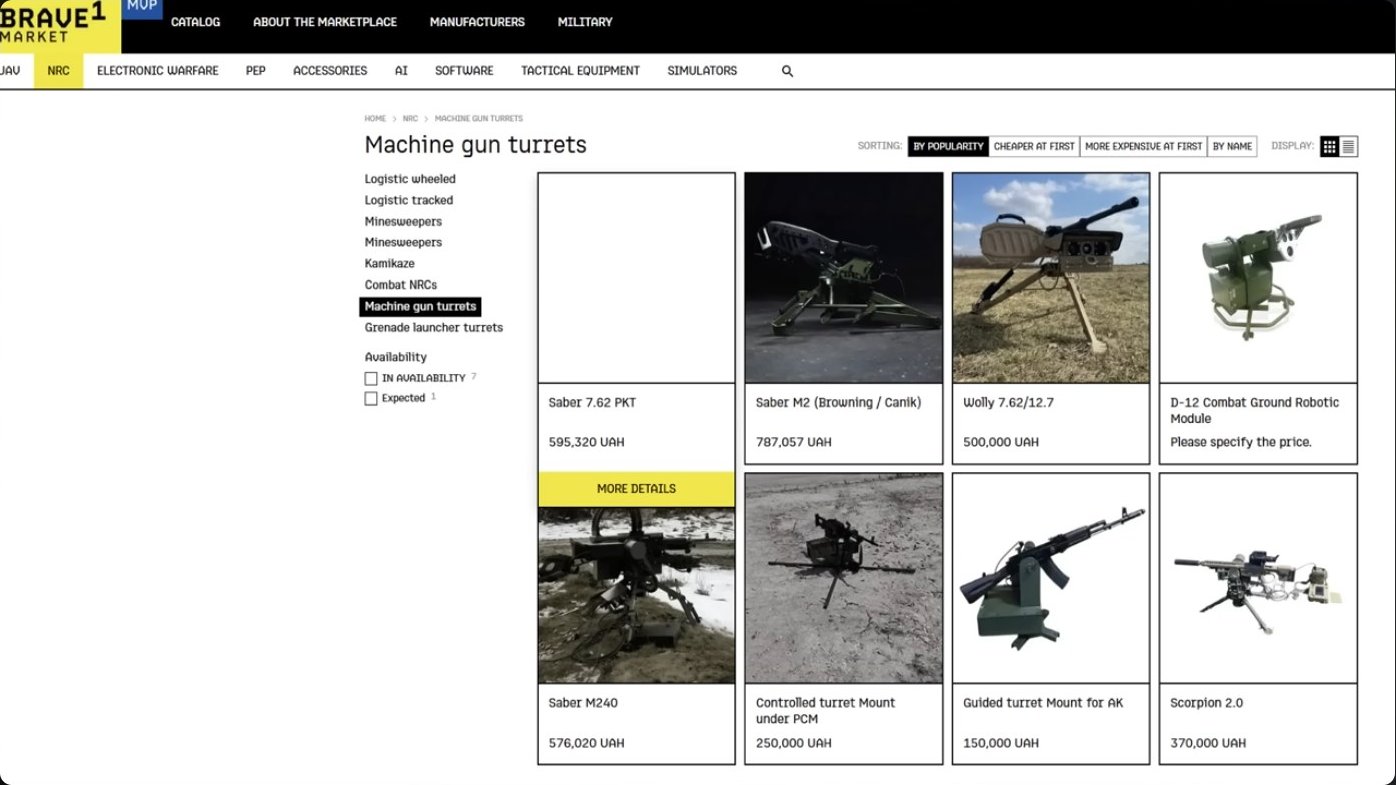Go to NRC breadcrumb link

coord(410,119)
